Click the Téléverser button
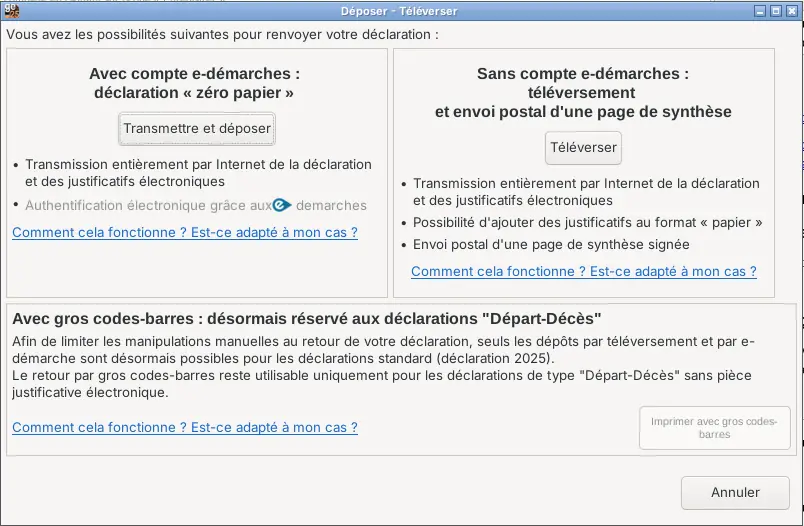Screen dimensions: 804x526 coord(583,148)
